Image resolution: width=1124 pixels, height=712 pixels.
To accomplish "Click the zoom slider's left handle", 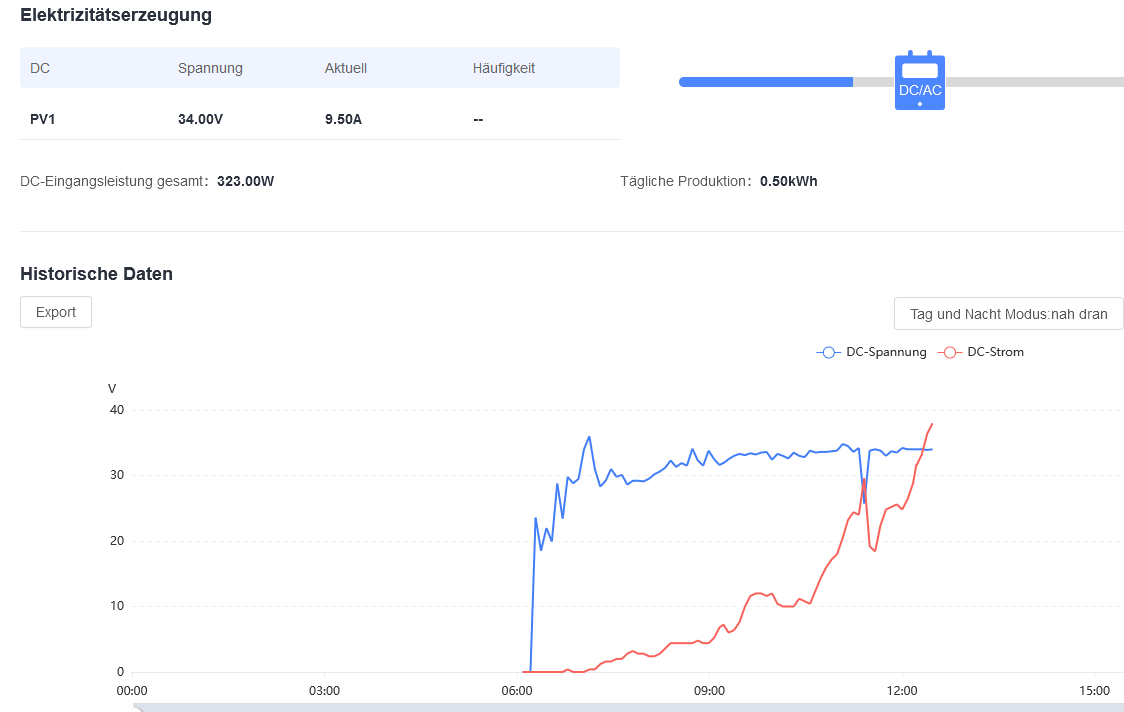I will (137, 708).
